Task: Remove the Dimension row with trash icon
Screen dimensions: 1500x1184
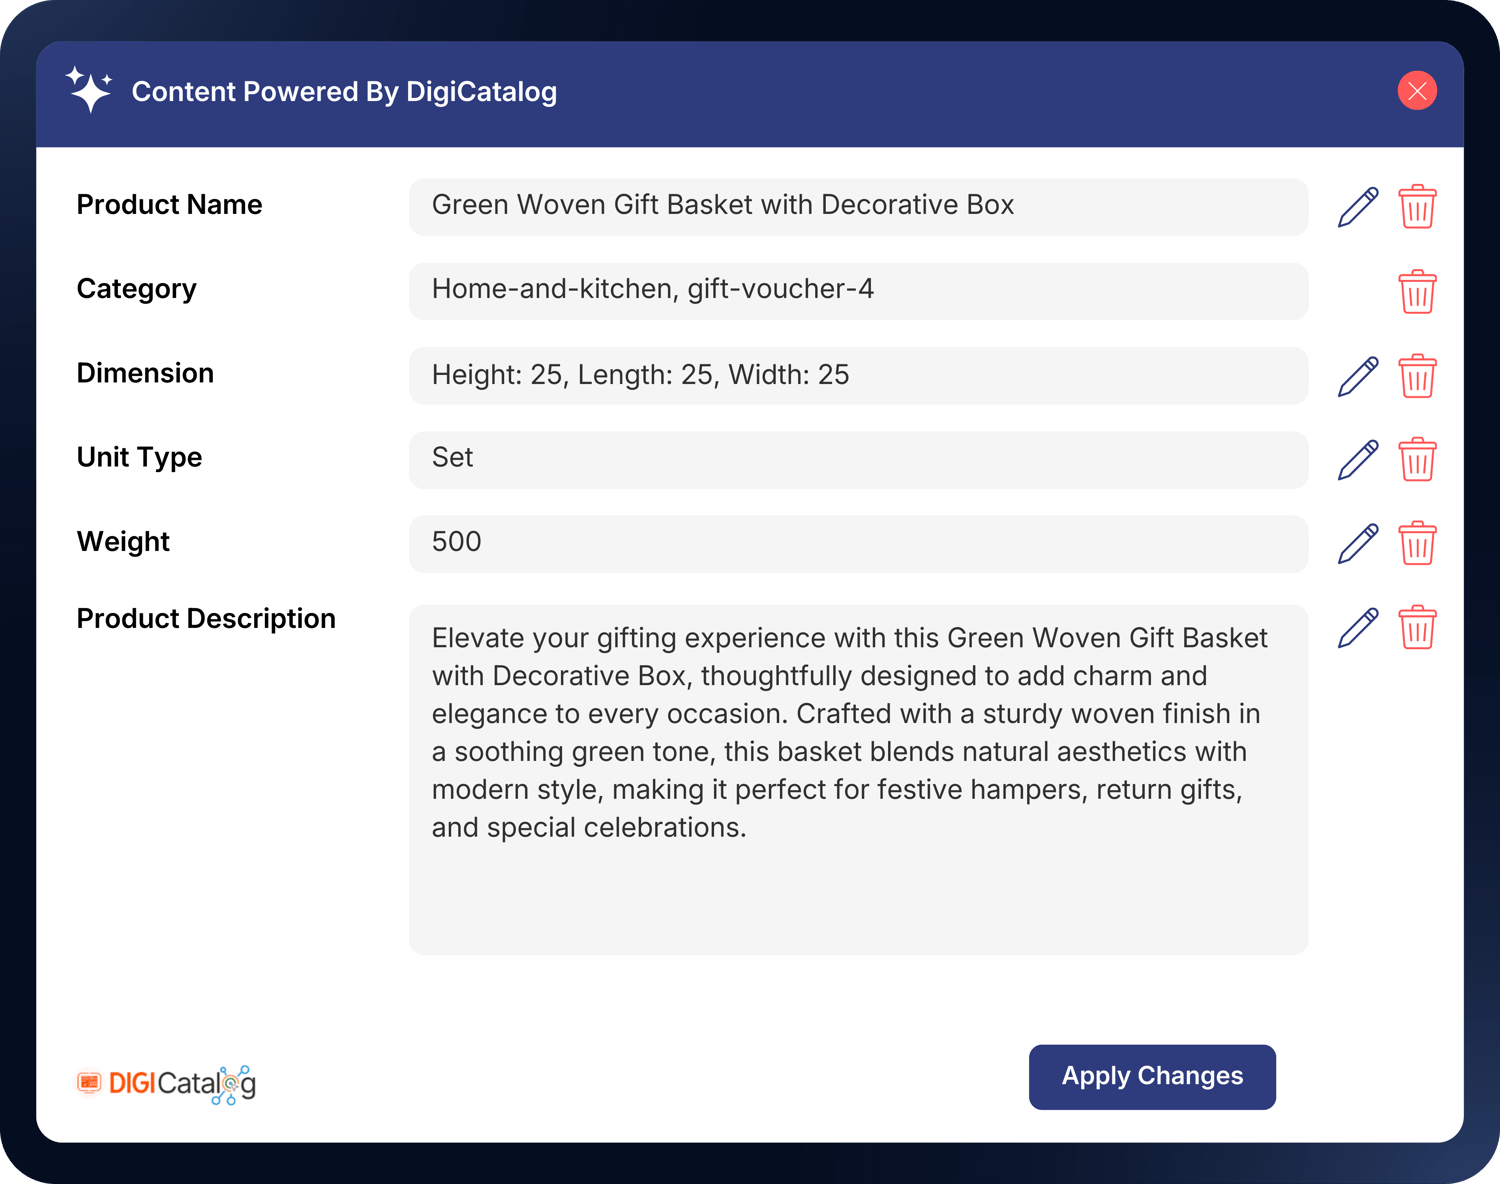Action: [x=1417, y=376]
